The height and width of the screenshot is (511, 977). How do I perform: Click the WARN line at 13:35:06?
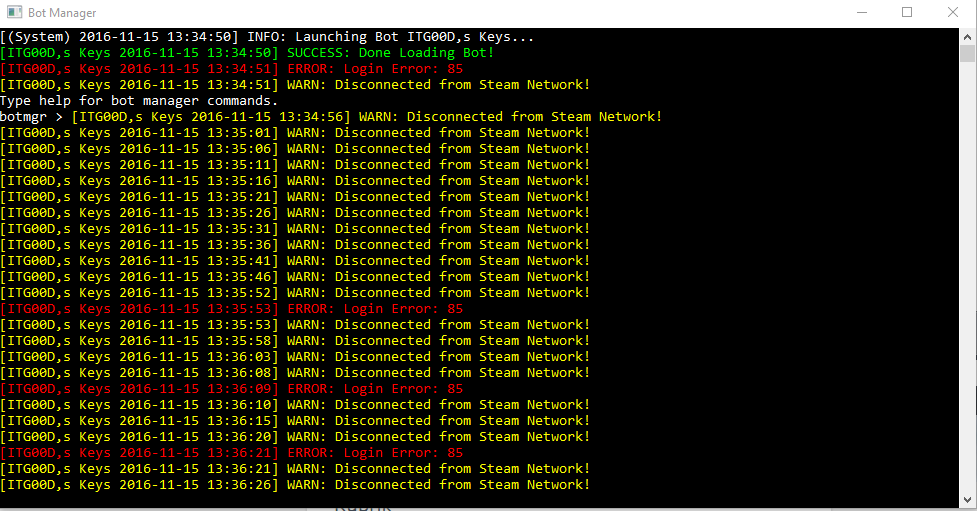coord(295,149)
